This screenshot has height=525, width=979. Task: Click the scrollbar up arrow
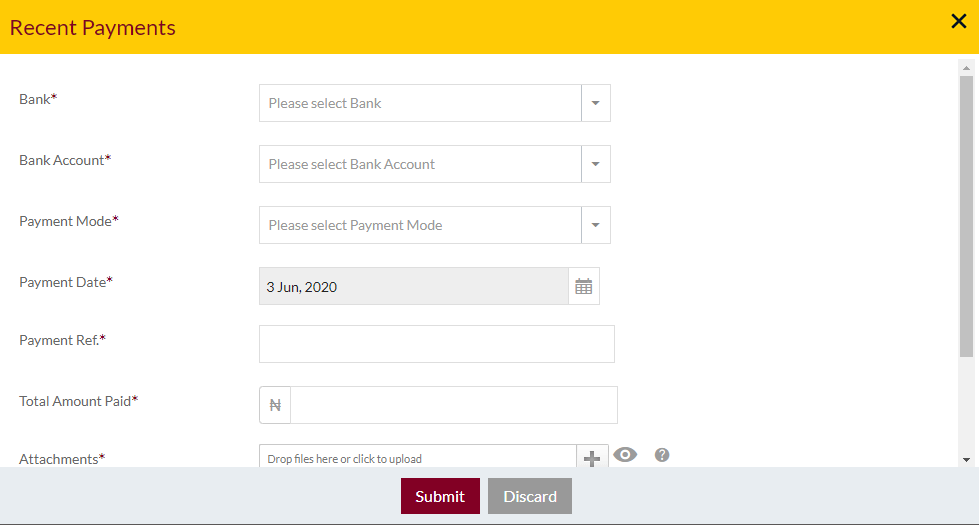click(967, 67)
